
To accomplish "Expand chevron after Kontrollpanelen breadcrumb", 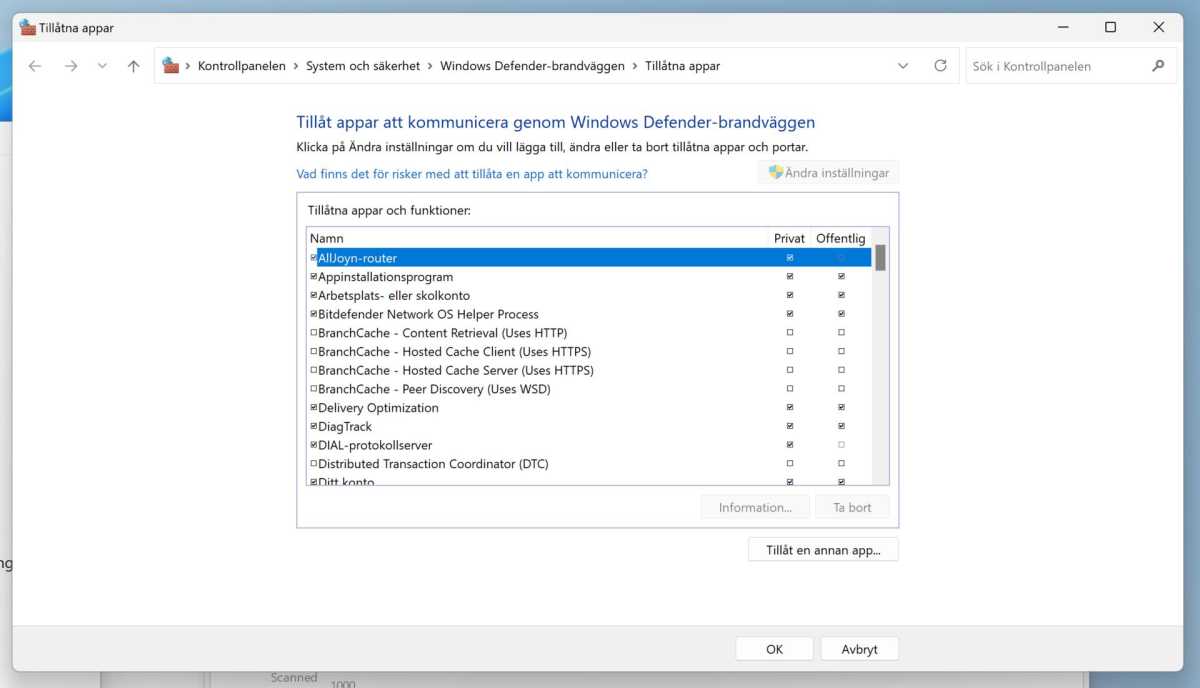I will click(x=296, y=66).
